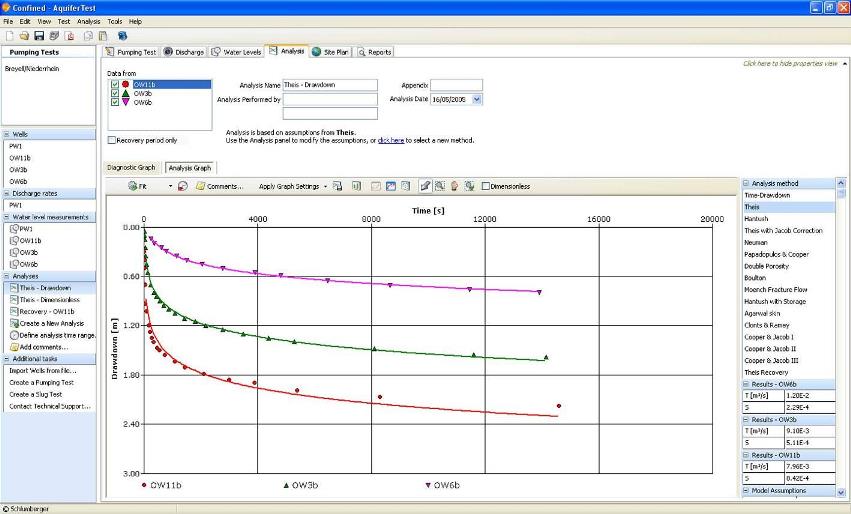Switch to the Reports tab
This screenshot has height=514, width=851.
374,52
